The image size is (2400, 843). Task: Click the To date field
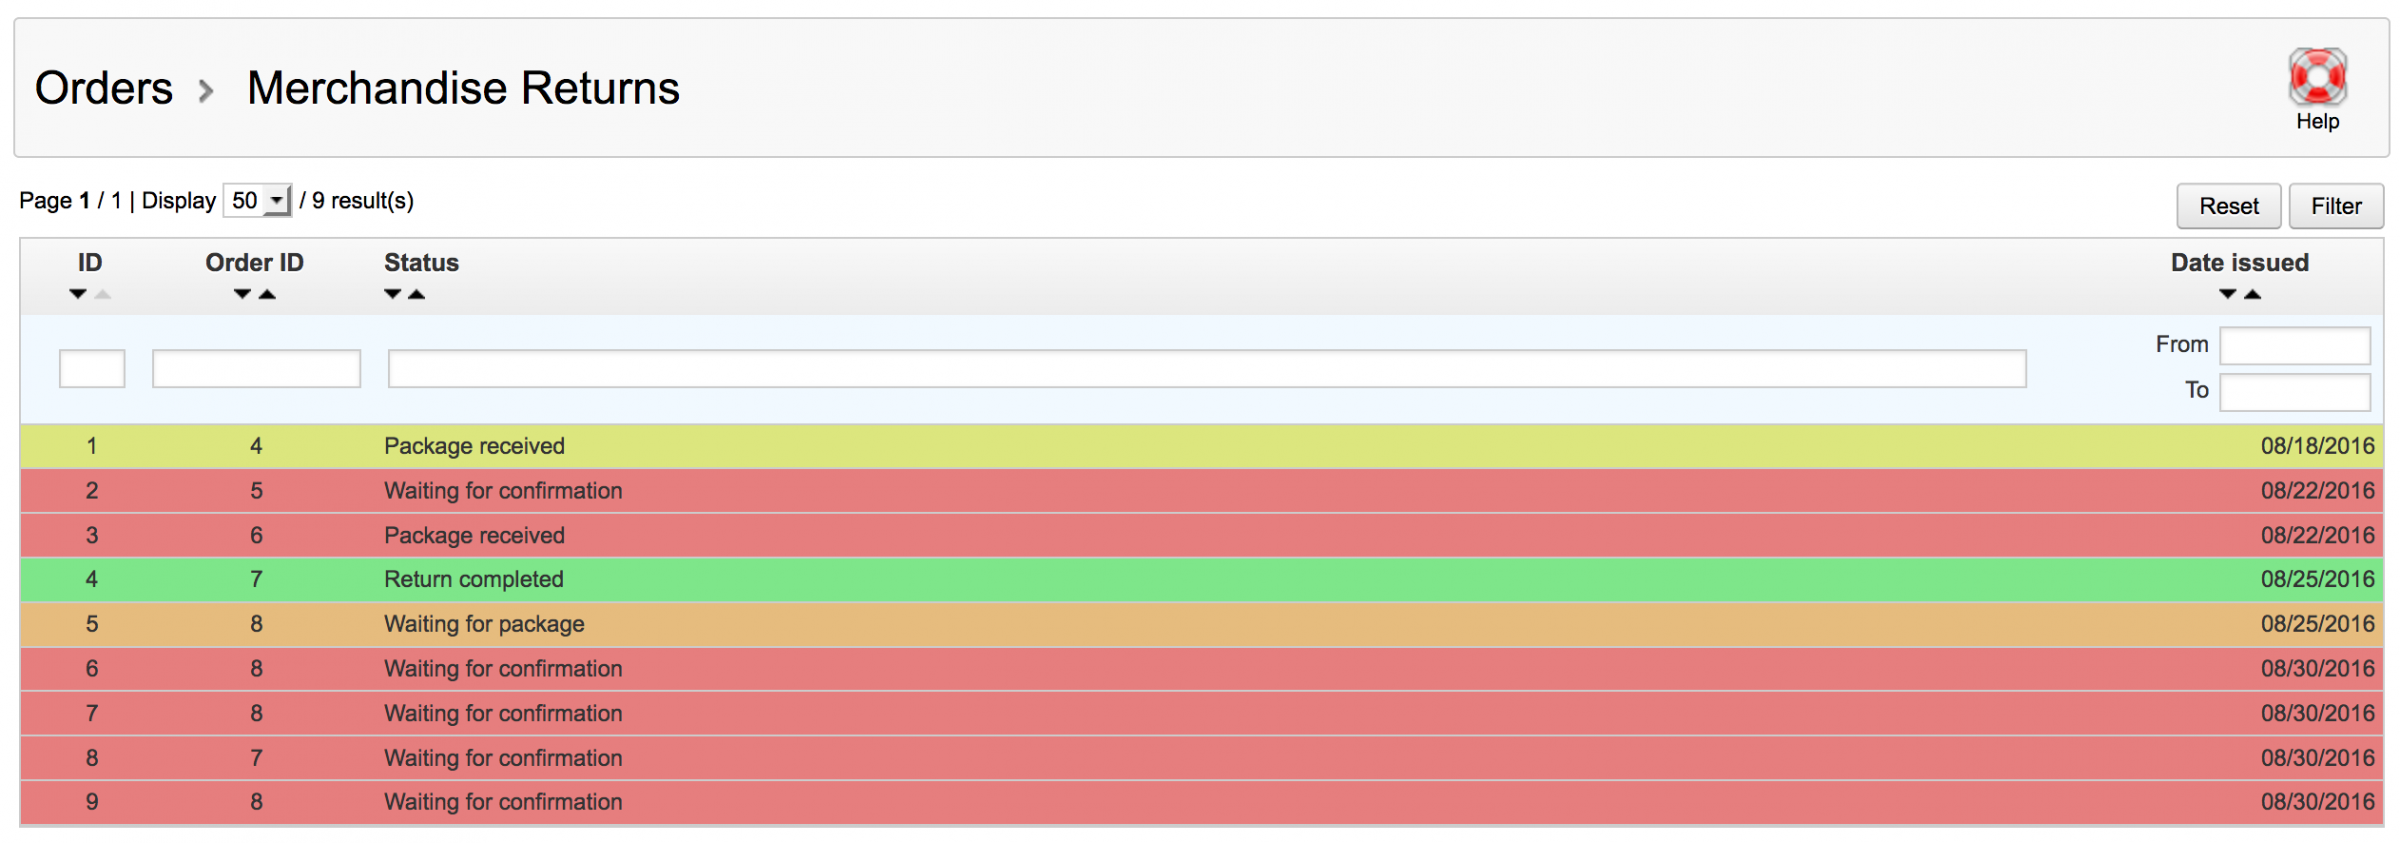(2294, 391)
